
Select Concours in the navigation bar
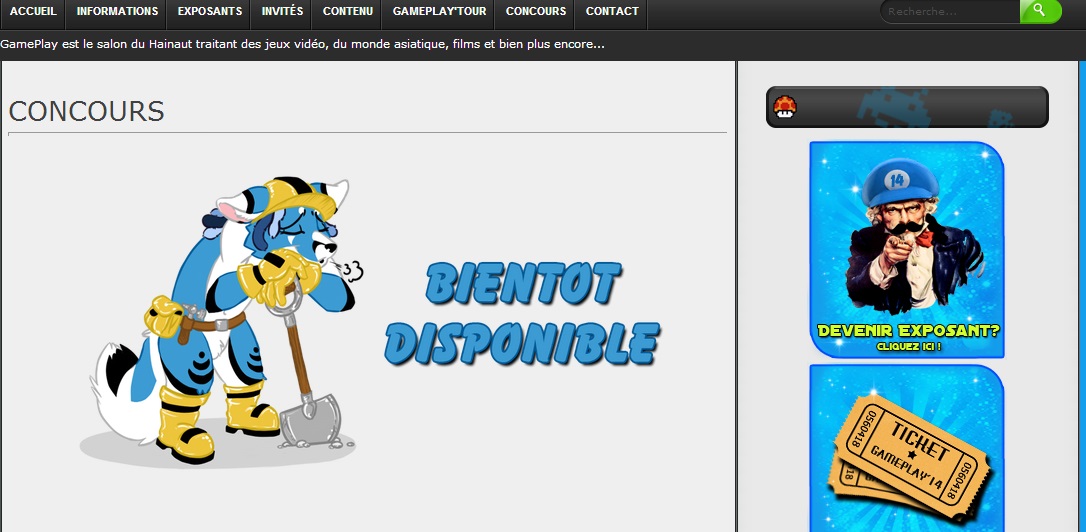pyautogui.click(x=536, y=12)
